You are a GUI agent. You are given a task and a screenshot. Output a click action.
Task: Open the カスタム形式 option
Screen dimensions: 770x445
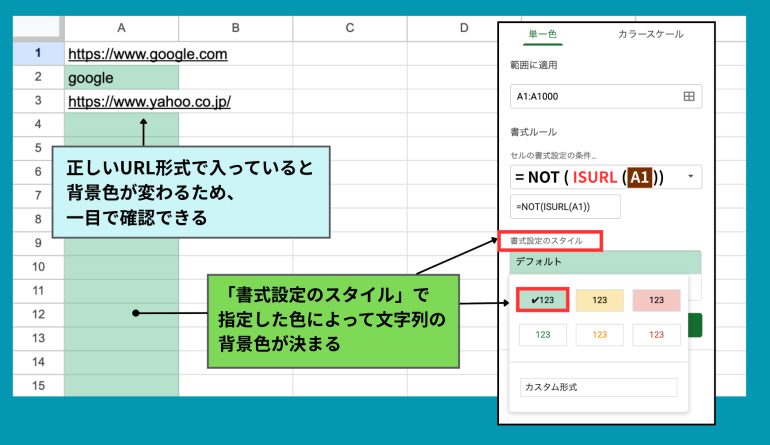click(598, 387)
